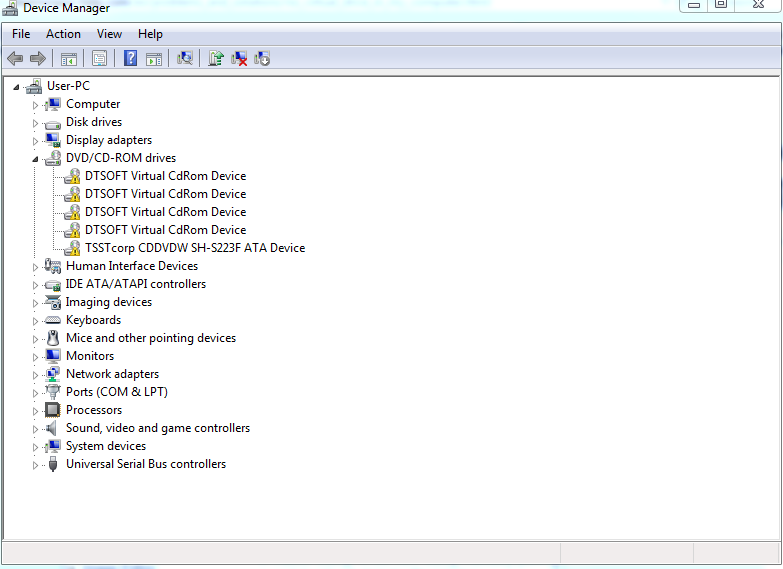
Task: Minimize the Device Manager window
Action: 694,5
